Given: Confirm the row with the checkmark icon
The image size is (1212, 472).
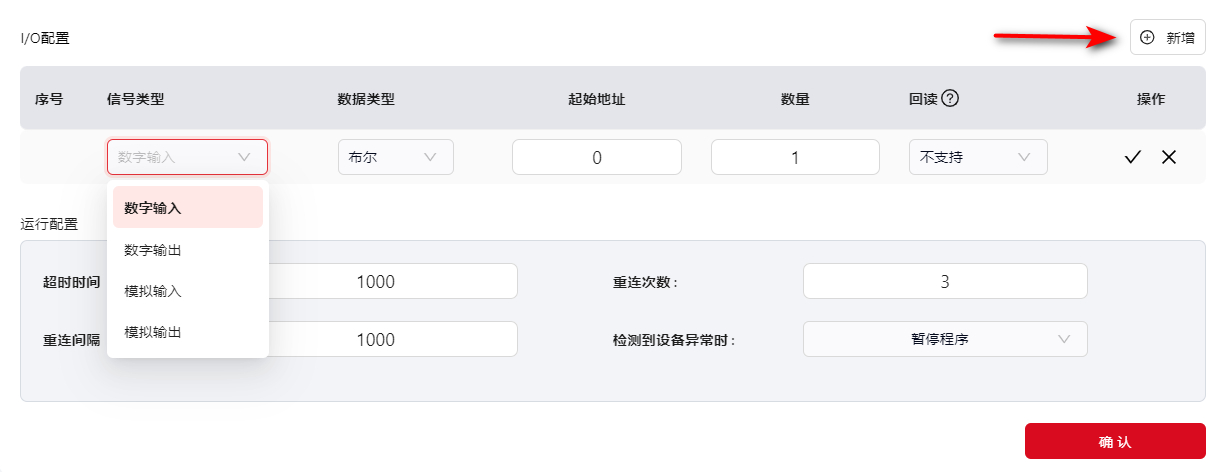Looking at the screenshot, I should 1133,157.
